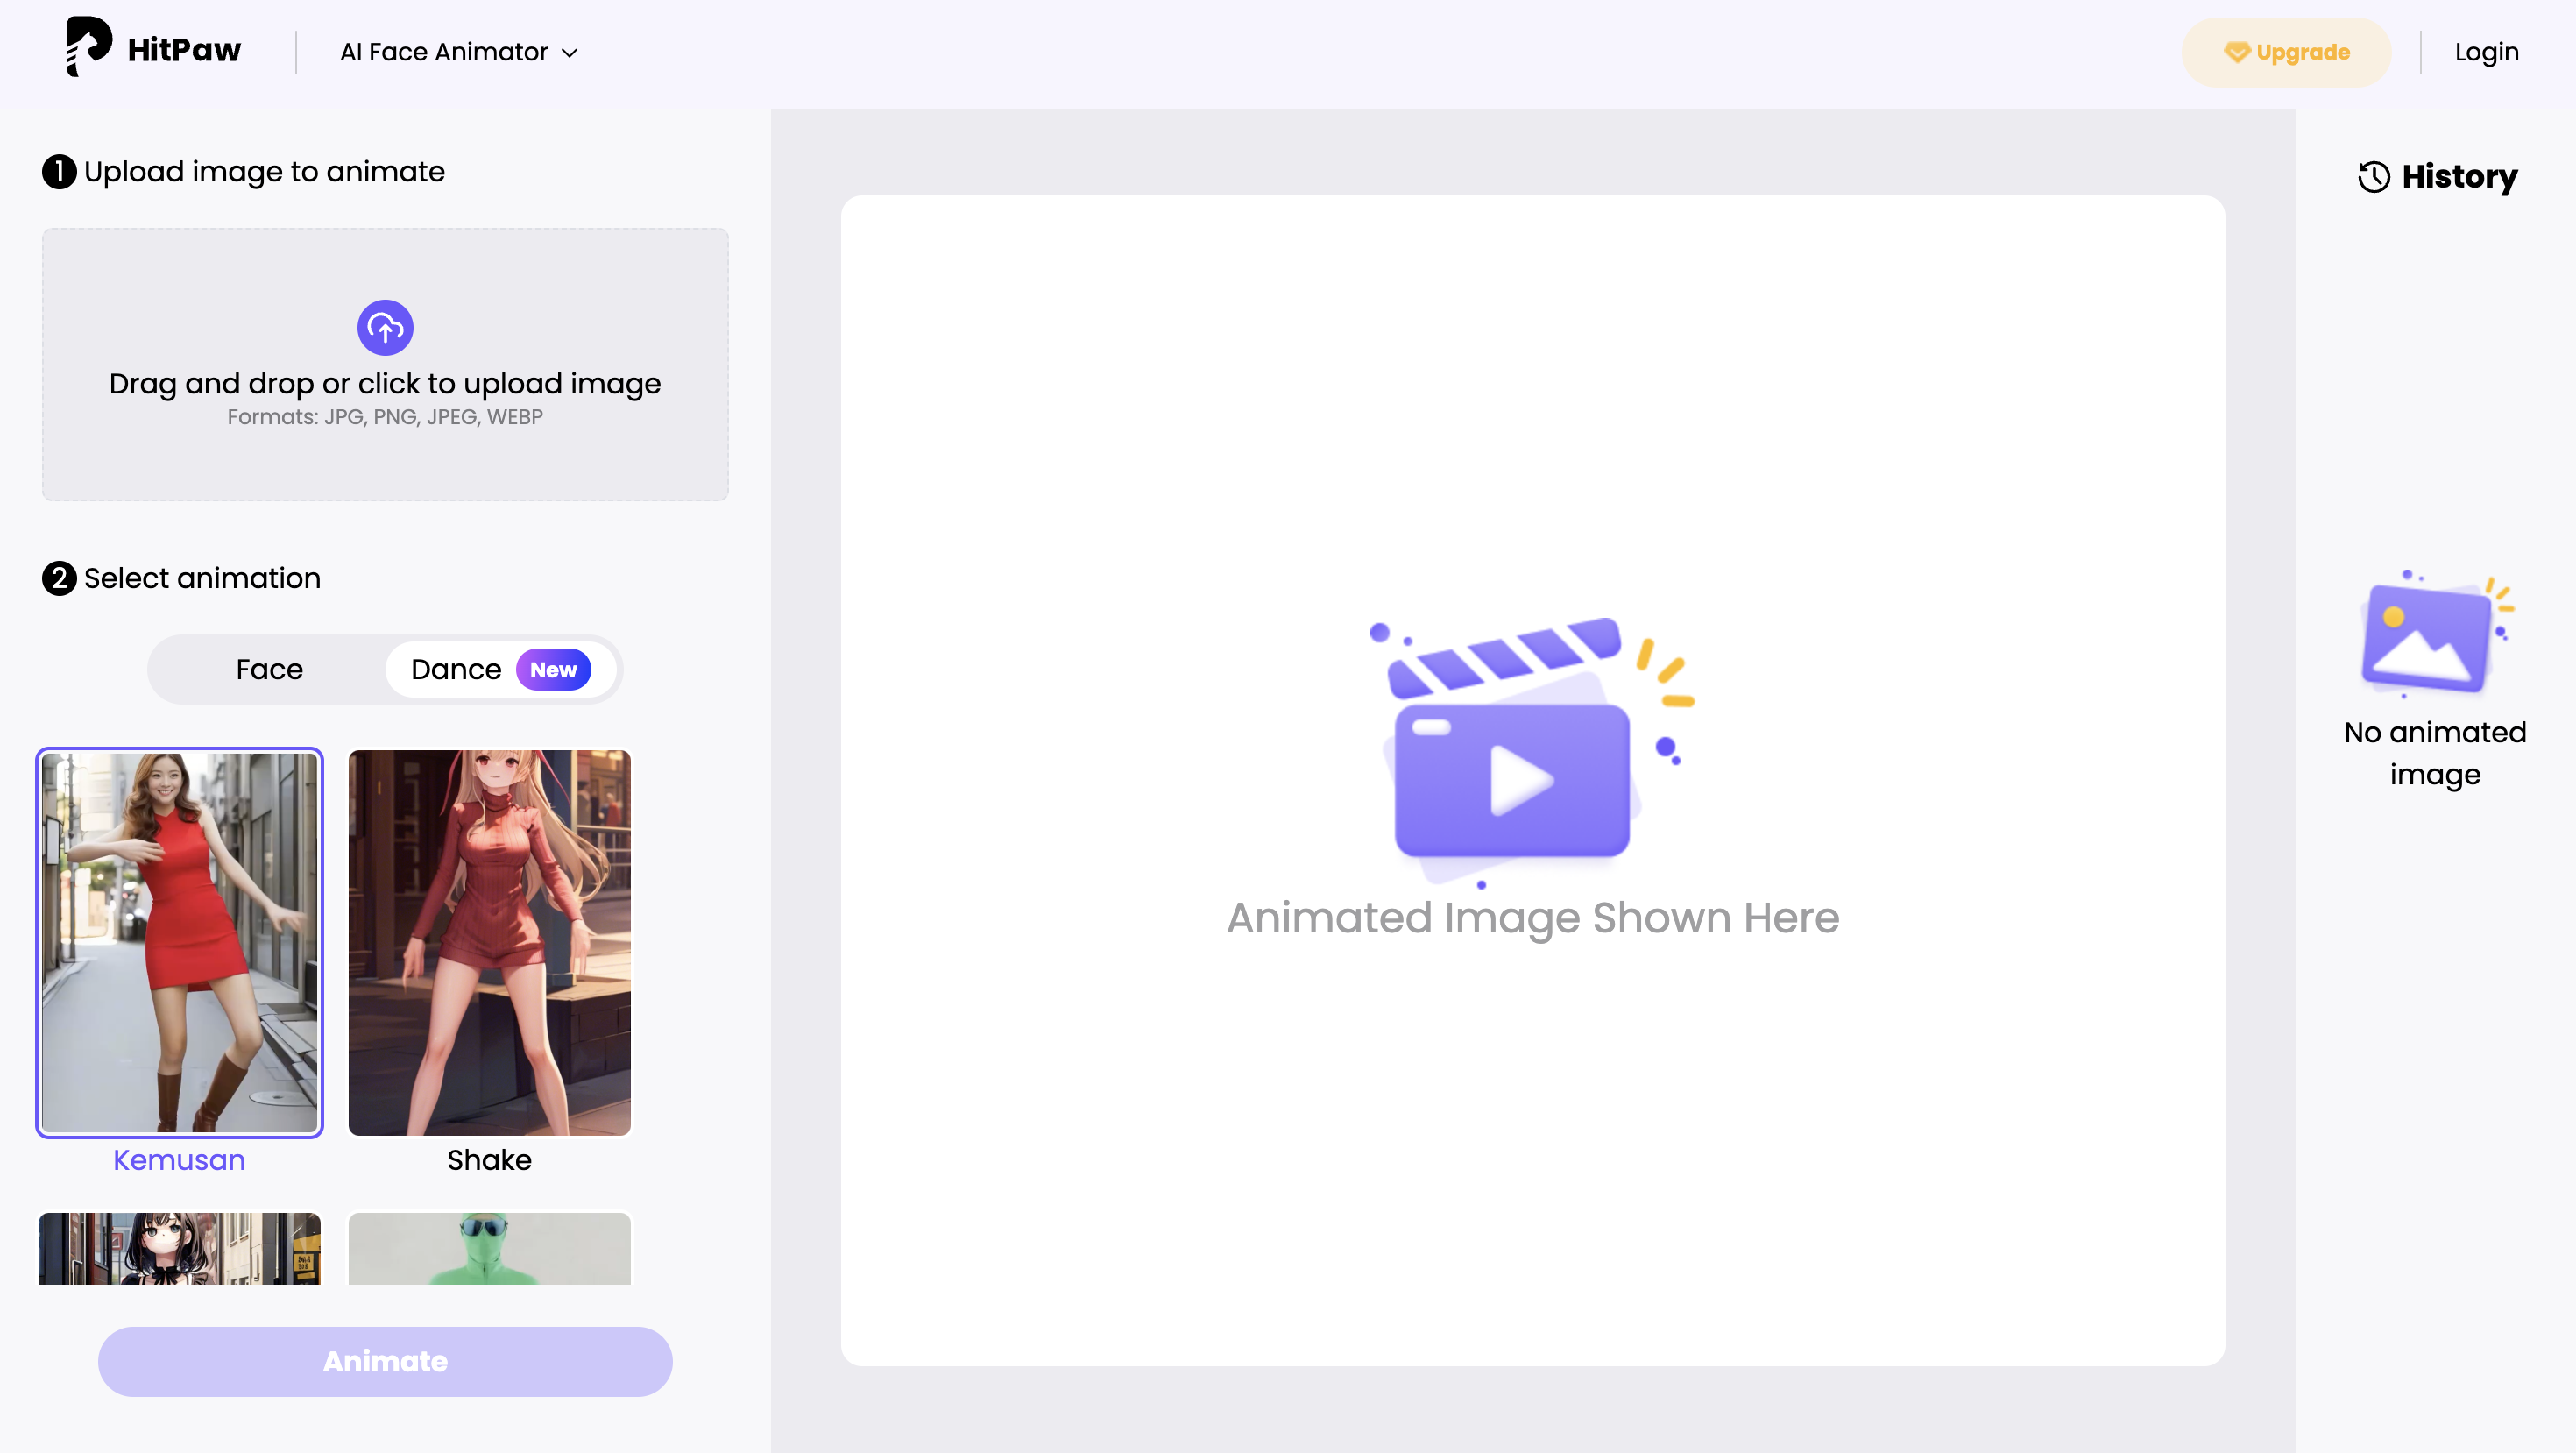Open the Login link

coord(2487,52)
